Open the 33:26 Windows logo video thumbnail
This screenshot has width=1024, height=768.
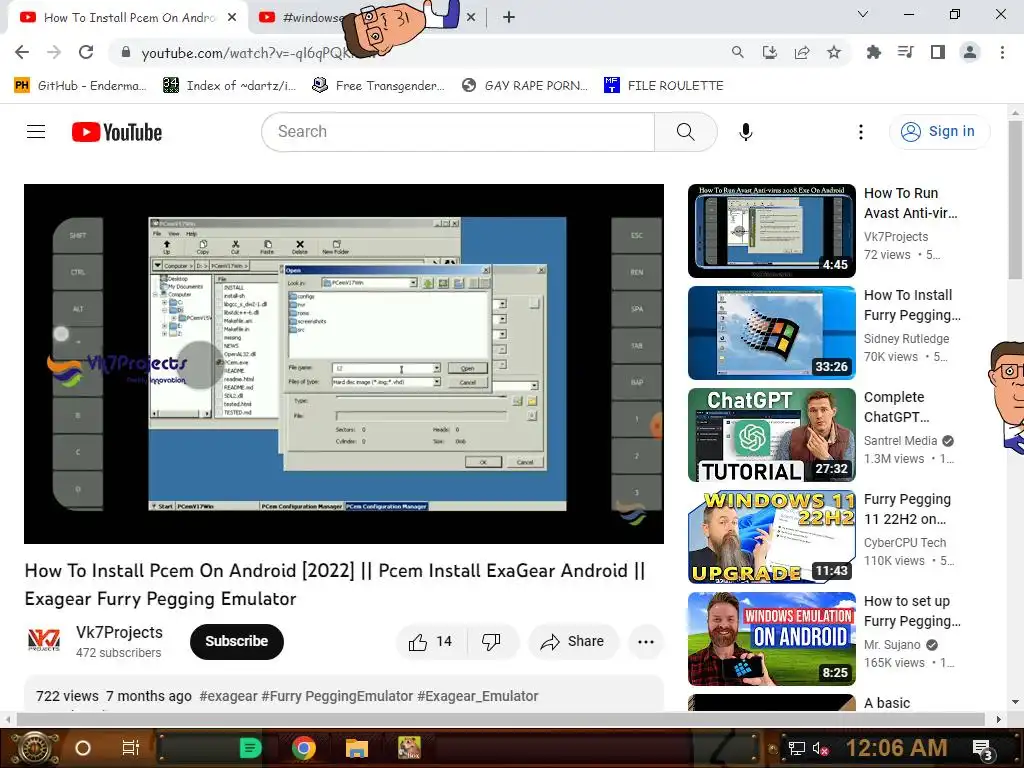click(x=771, y=333)
